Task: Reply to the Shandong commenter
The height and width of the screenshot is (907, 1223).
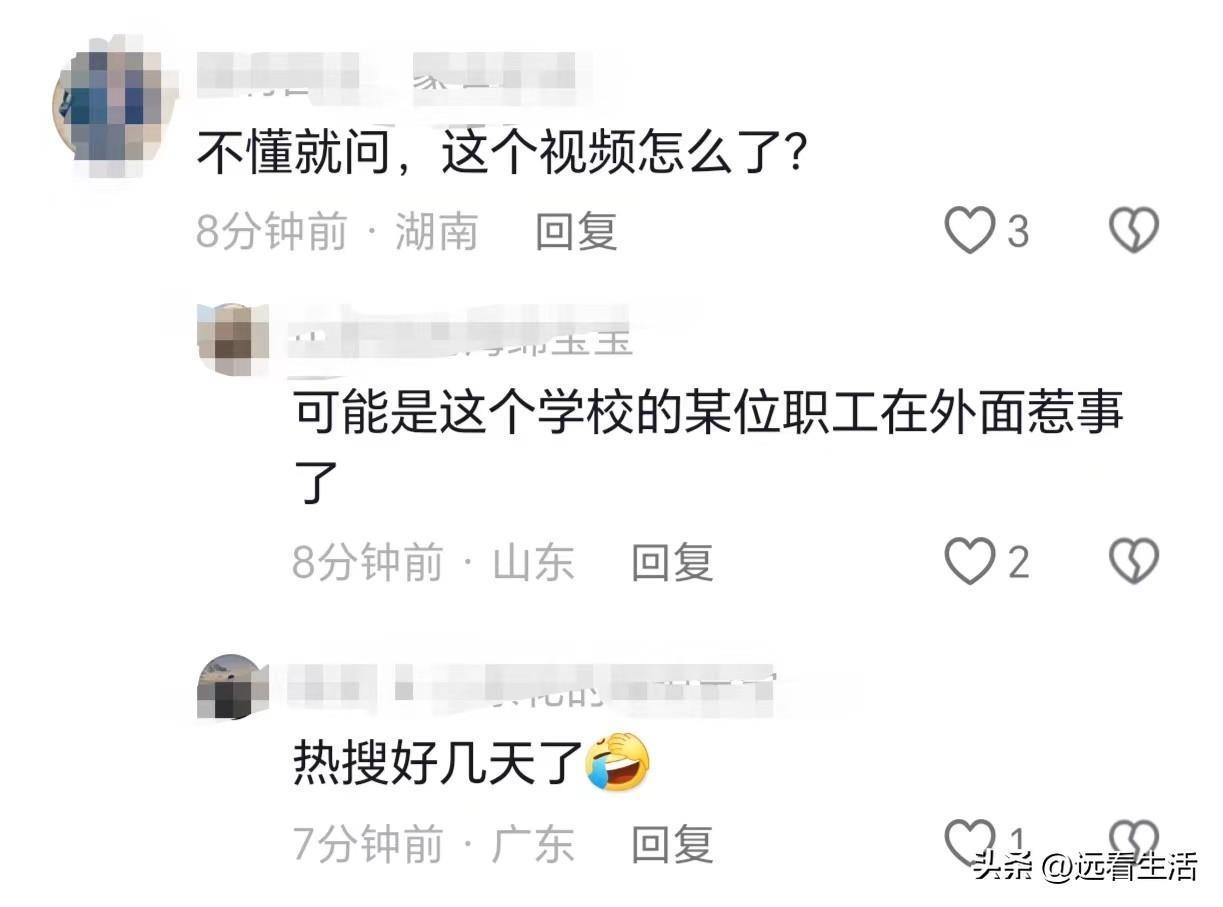Action: tap(672, 562)
